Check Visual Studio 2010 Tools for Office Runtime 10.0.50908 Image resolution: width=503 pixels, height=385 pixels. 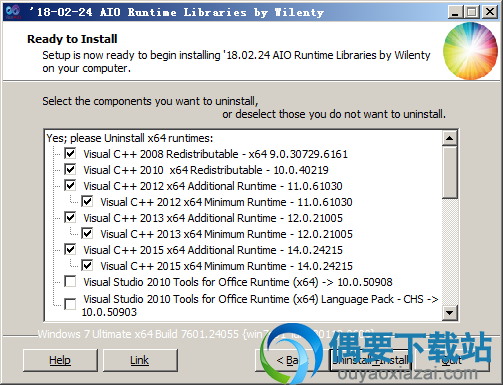point(70,282)
